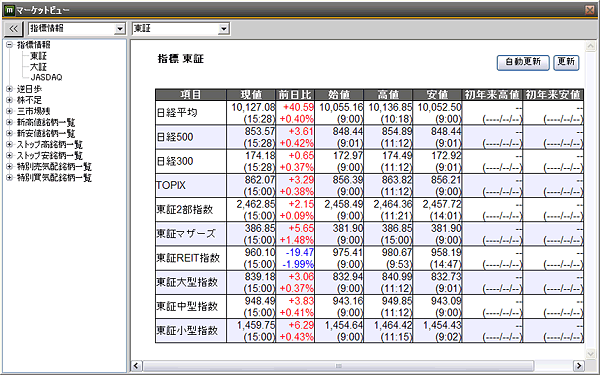Select the ストップ高銘柄一覧 tree label

(50, 145)
